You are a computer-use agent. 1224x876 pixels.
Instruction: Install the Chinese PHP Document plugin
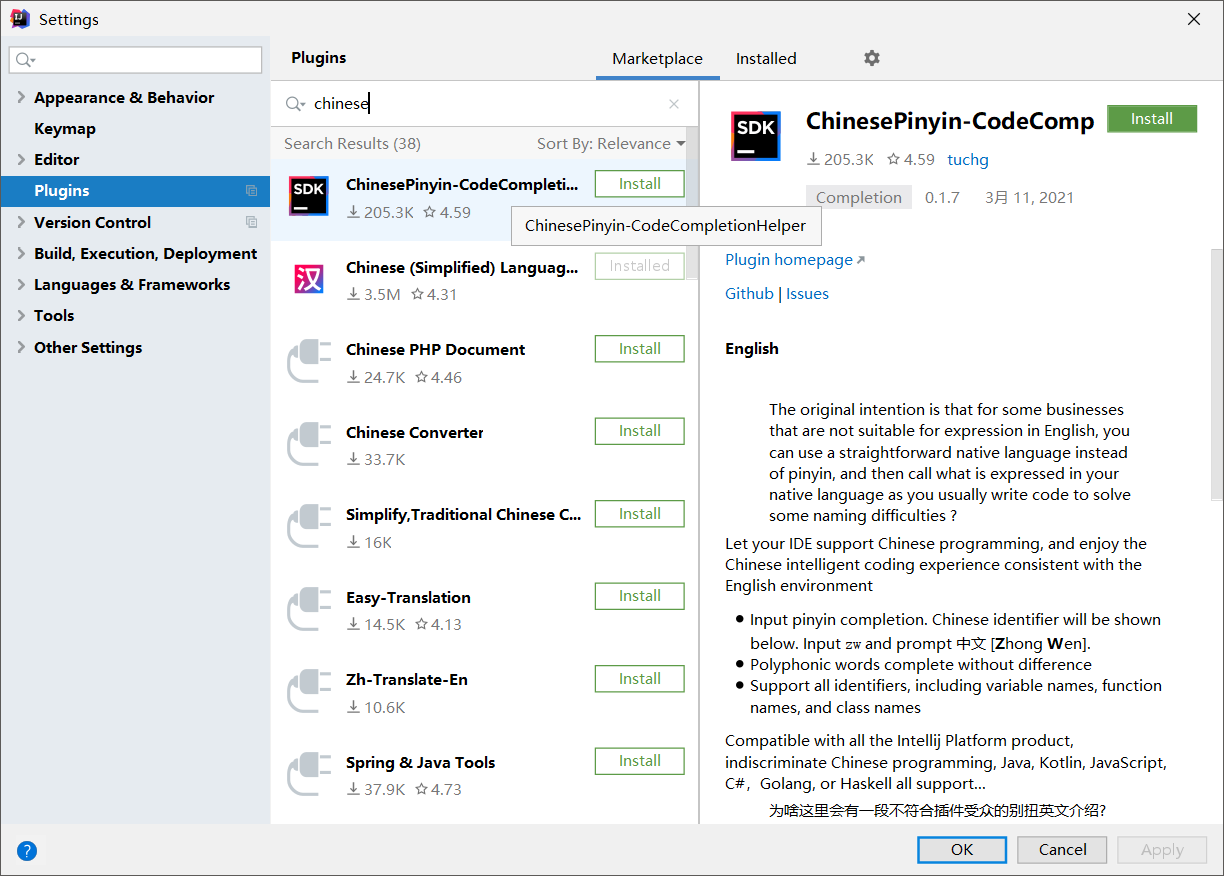640,349
